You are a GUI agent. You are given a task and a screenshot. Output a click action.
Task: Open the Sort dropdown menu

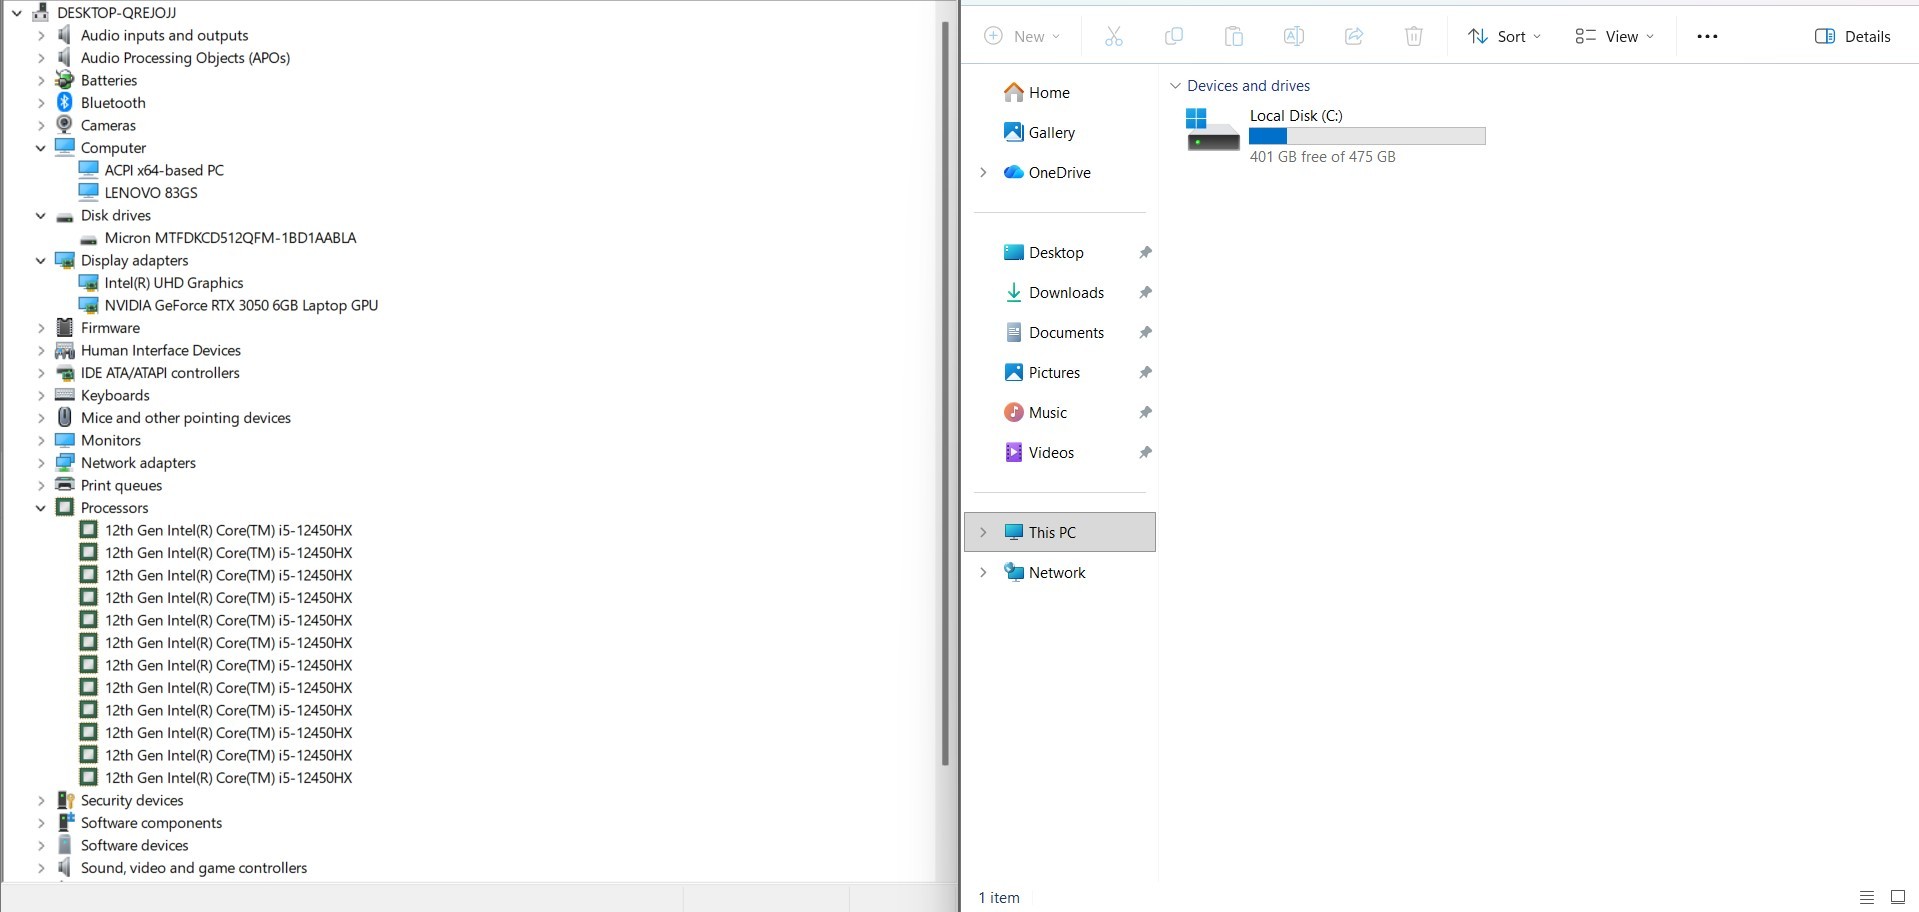coord(1504,37)
